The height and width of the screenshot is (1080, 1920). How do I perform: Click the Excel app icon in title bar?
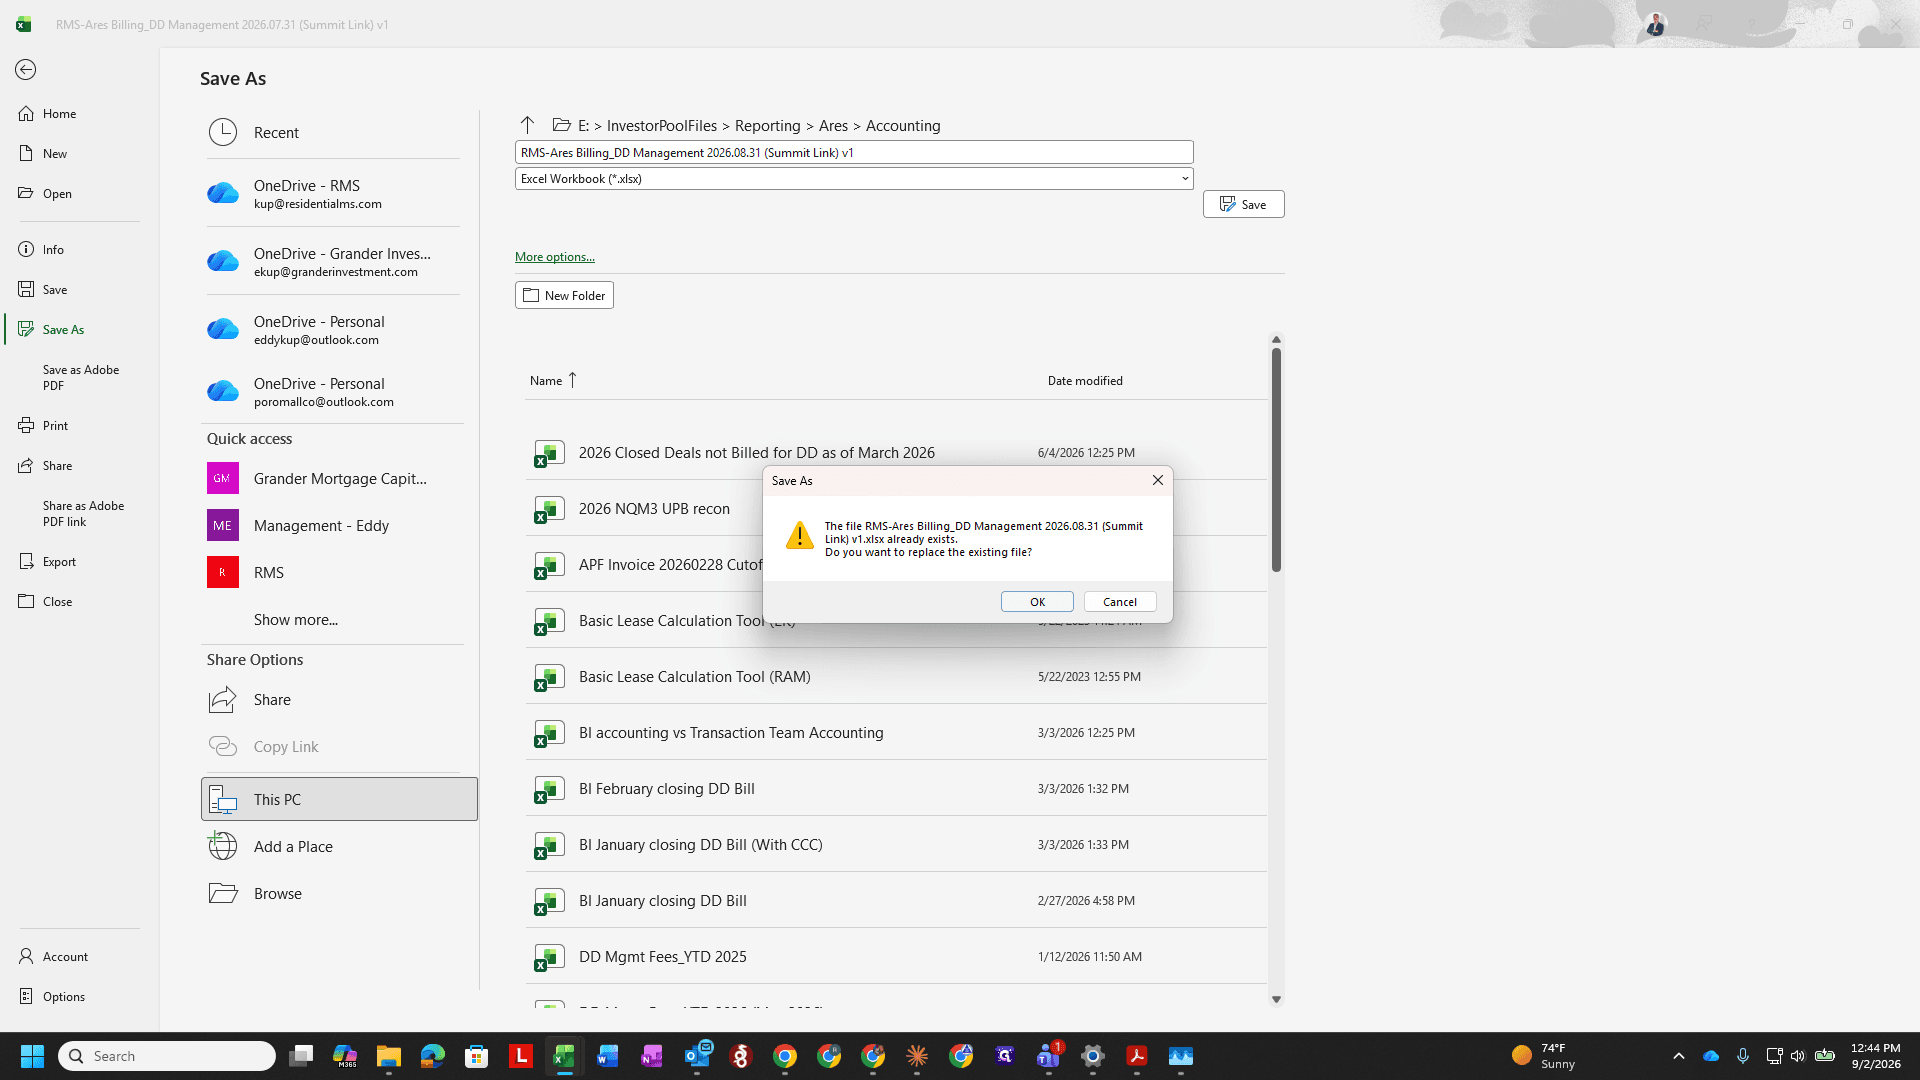coord(23,24)
